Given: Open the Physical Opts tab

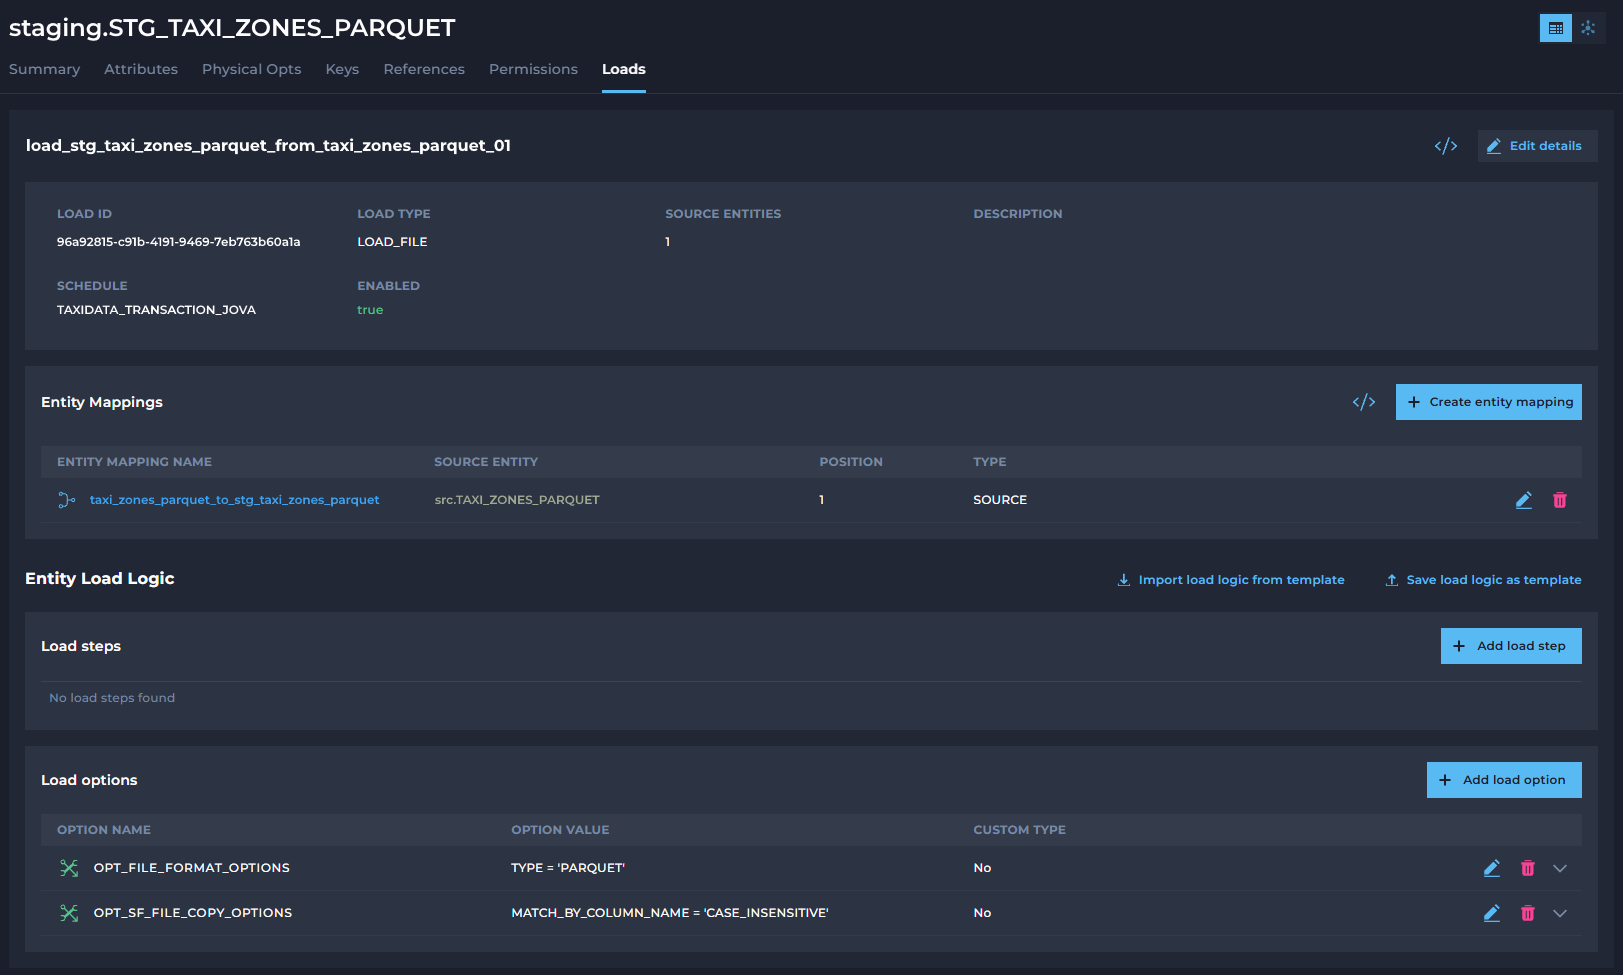Looking at the screenshot, I should 252,69.
